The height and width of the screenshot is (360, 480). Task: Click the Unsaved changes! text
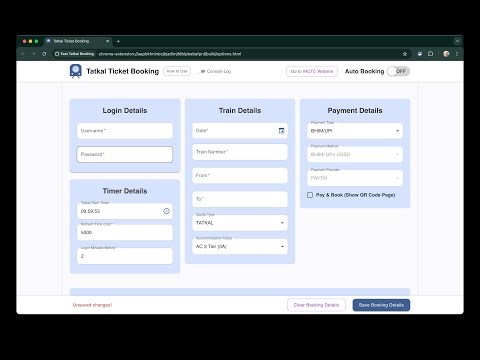[x=92, y=305]
